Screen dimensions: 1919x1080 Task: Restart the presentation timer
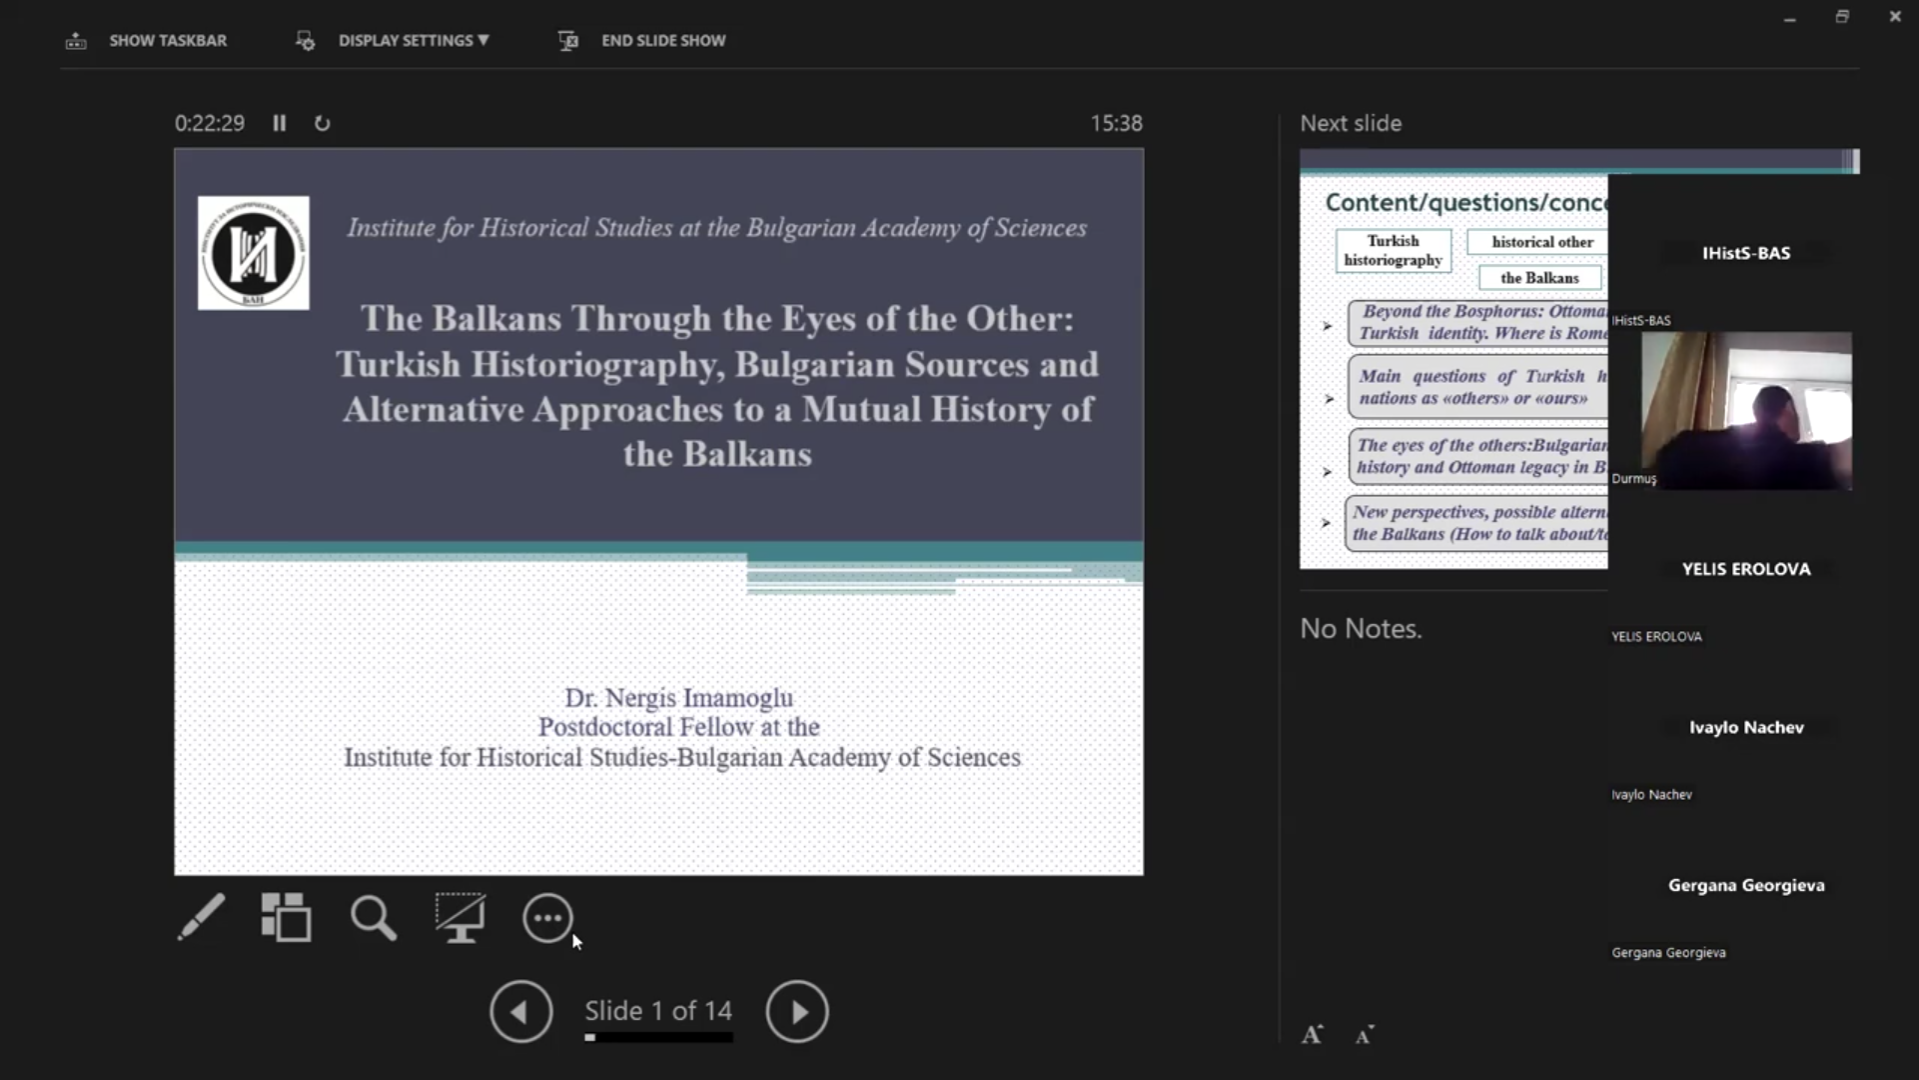pos(322,123)
